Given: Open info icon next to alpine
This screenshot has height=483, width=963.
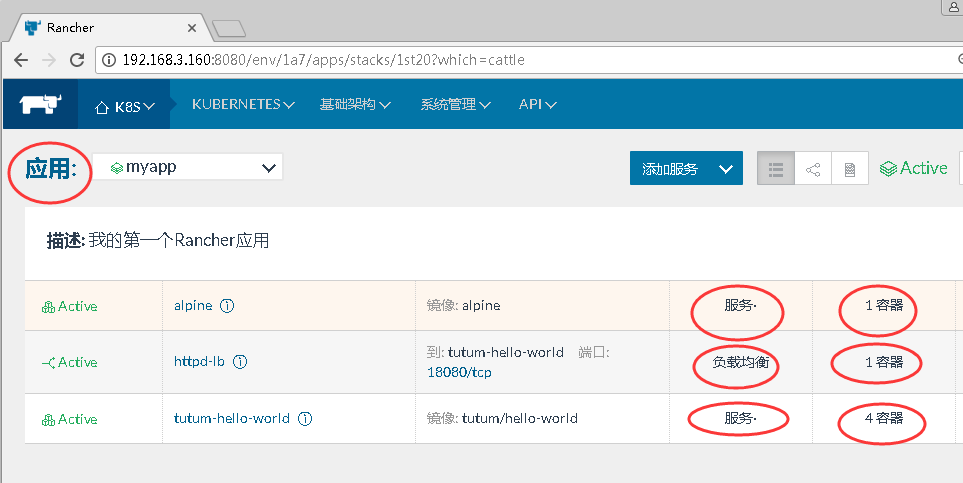Looking at the screenshot, I should tap(227, 305).
